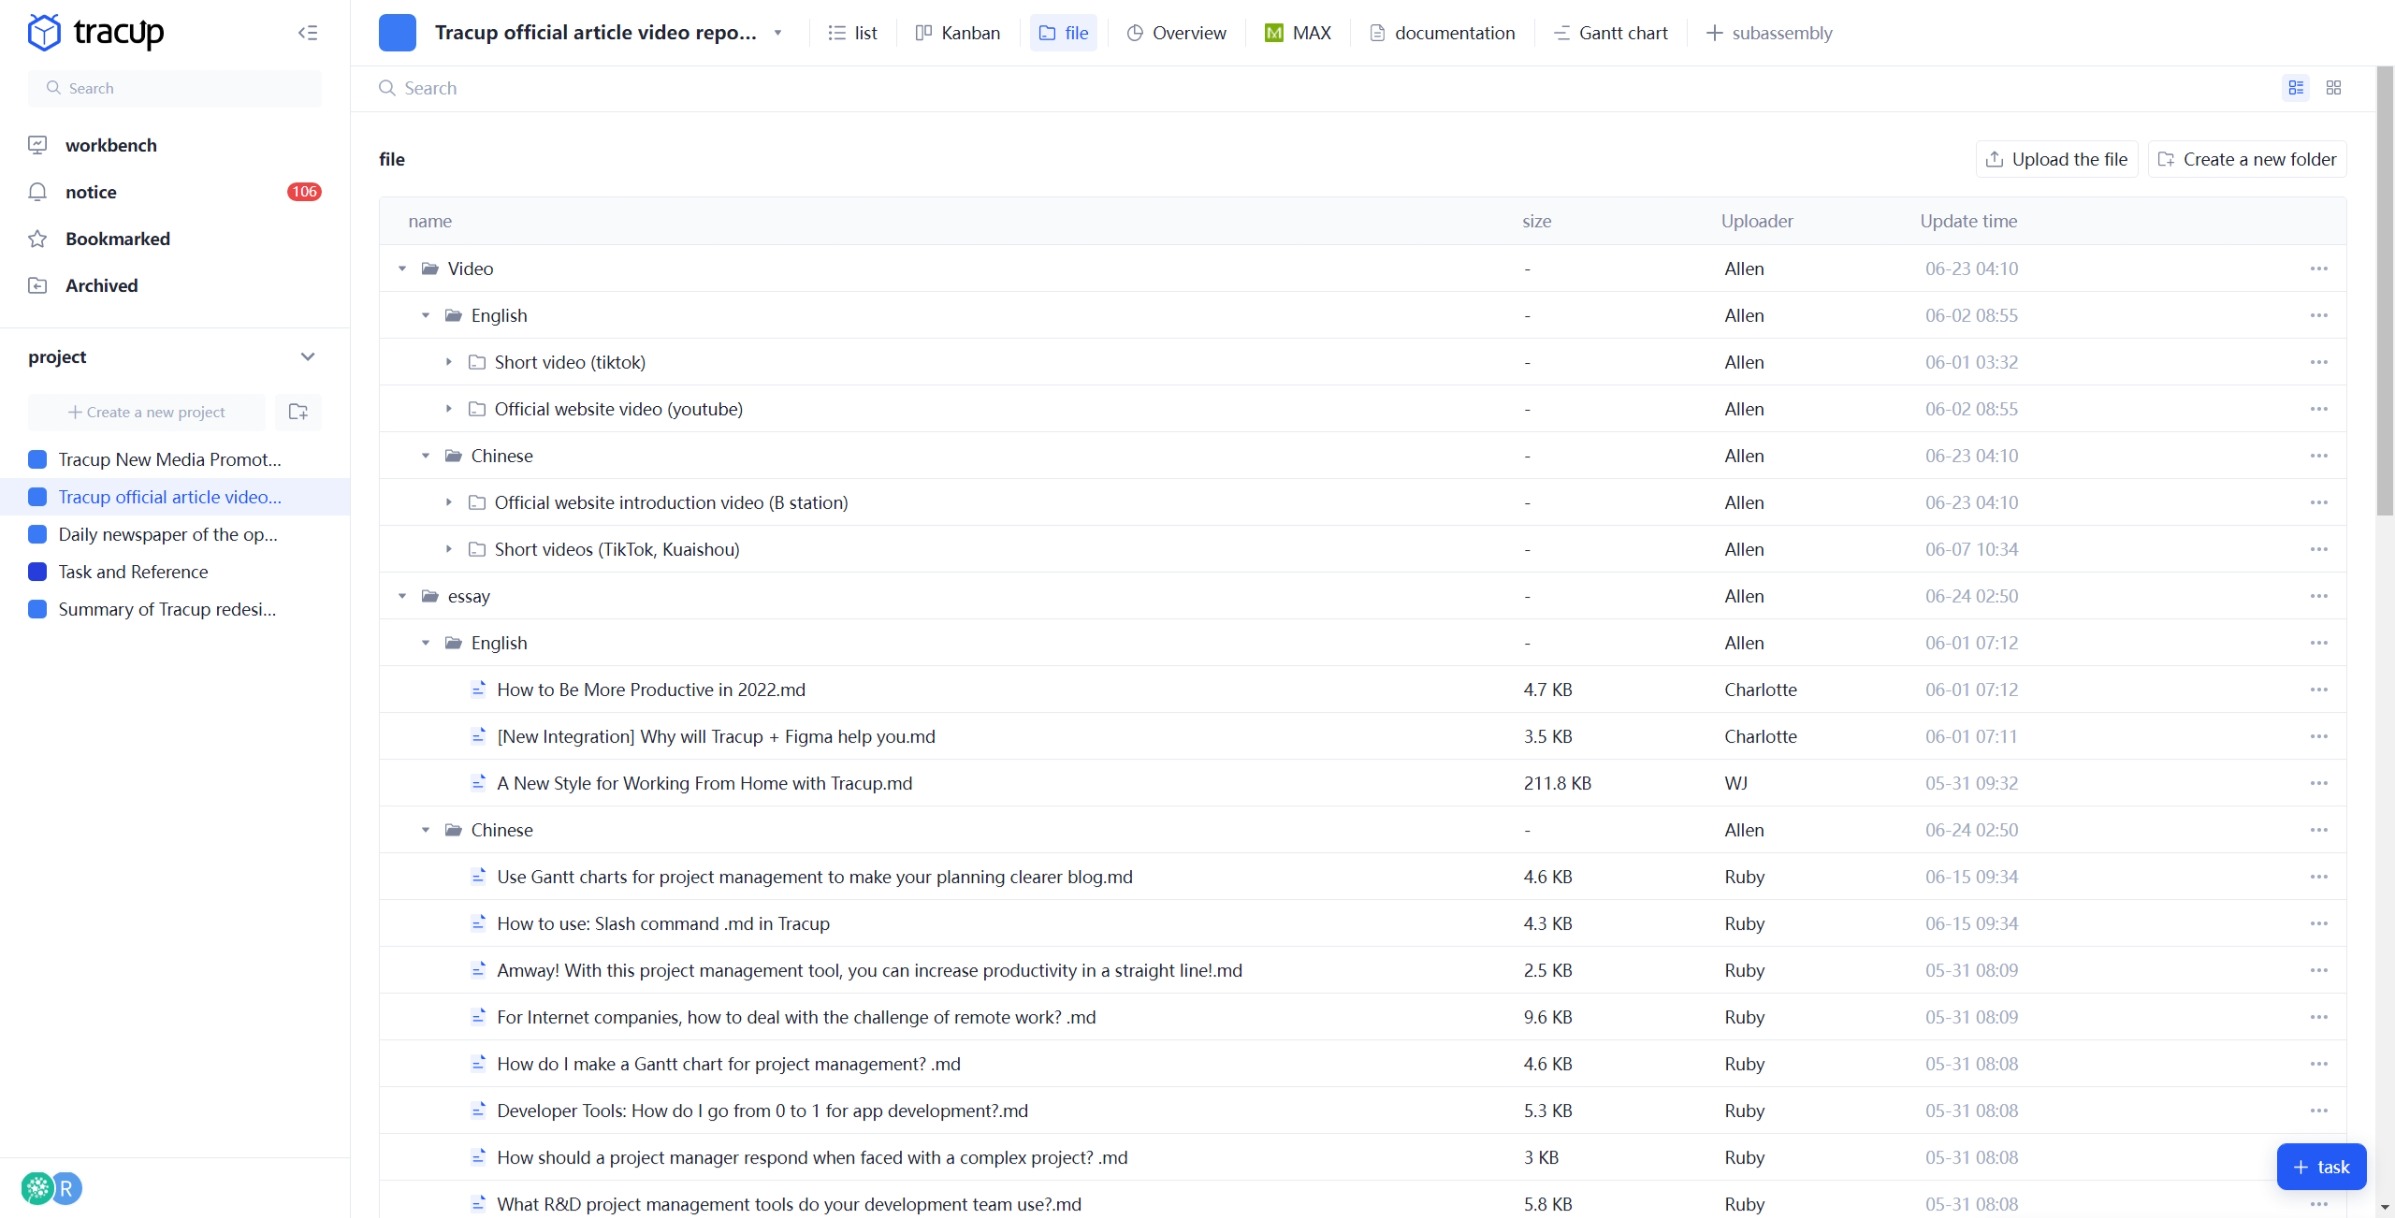Image resolution: width=2395 pixels, height=1218 pixels.
Task: Click Upload the file button
Action: click(x=2056, y=159)
